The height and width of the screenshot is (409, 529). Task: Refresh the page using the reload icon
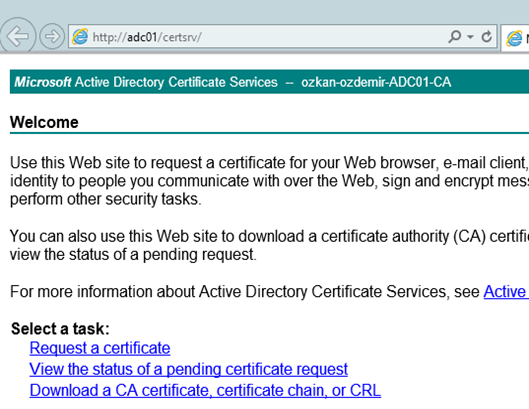click(486, 36)
